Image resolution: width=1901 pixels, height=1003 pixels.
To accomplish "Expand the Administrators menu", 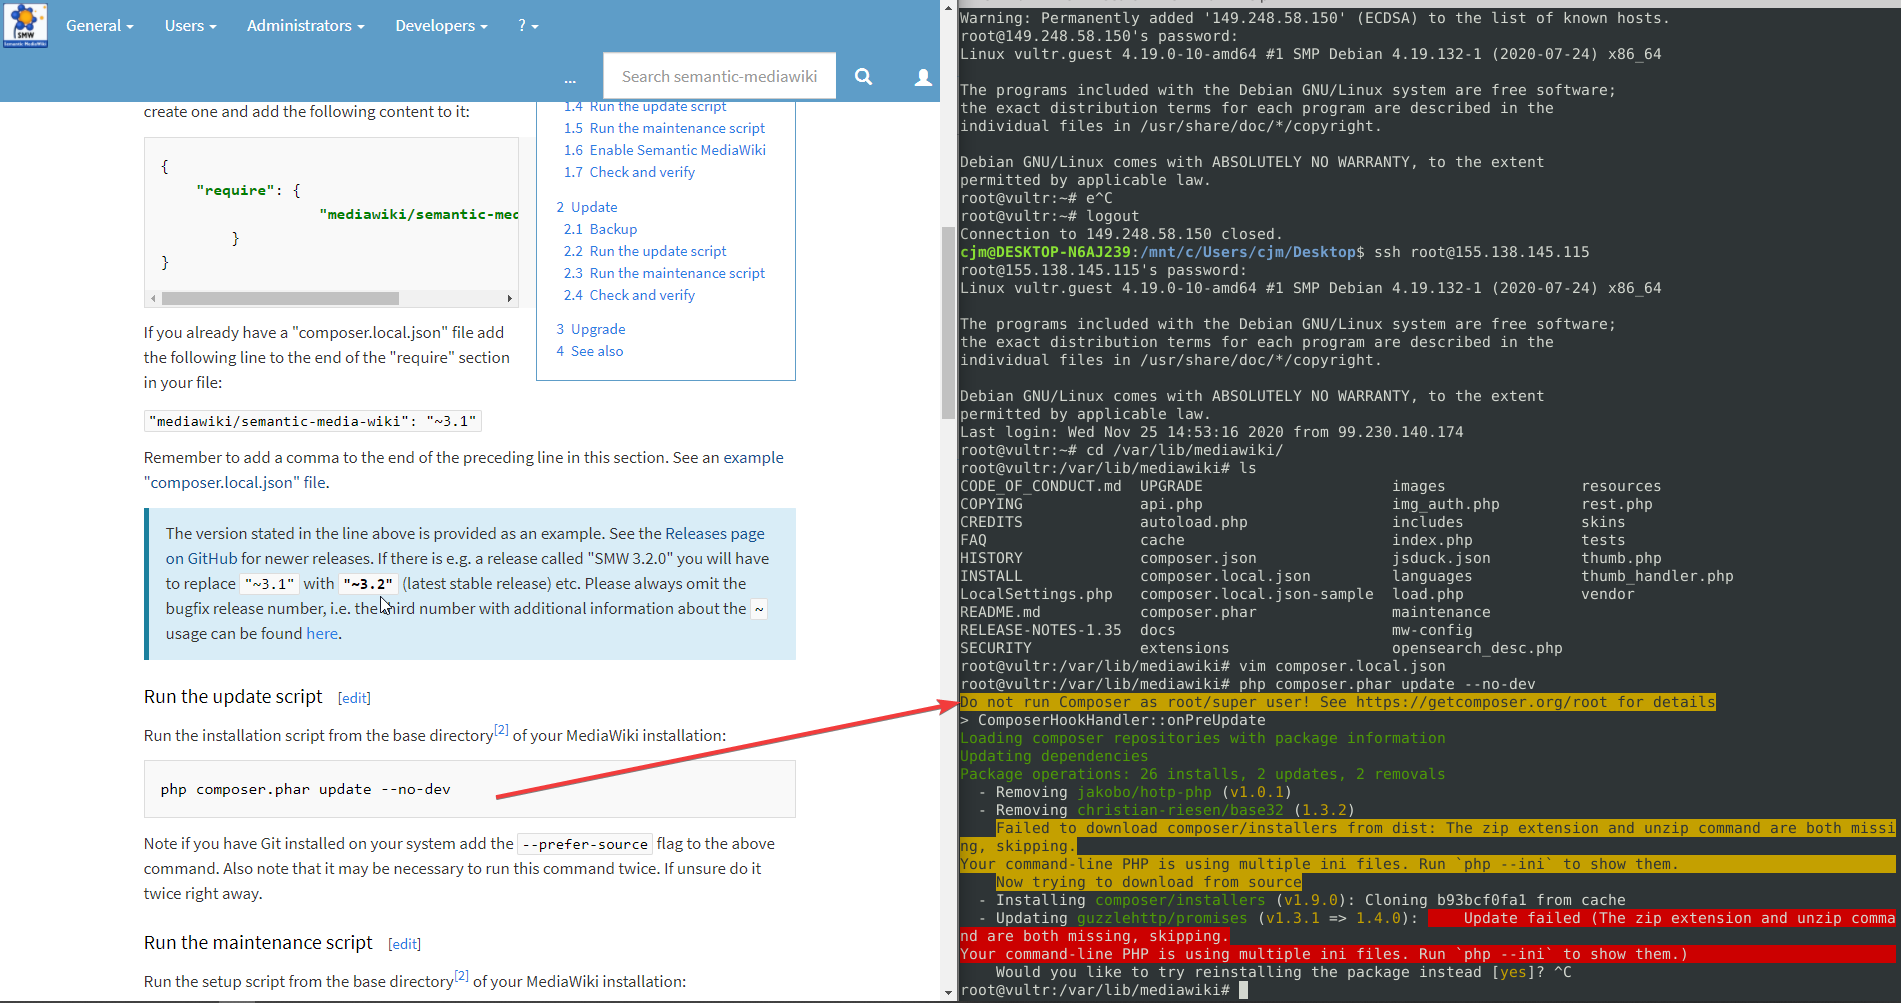I will click(x=305, y=25).
